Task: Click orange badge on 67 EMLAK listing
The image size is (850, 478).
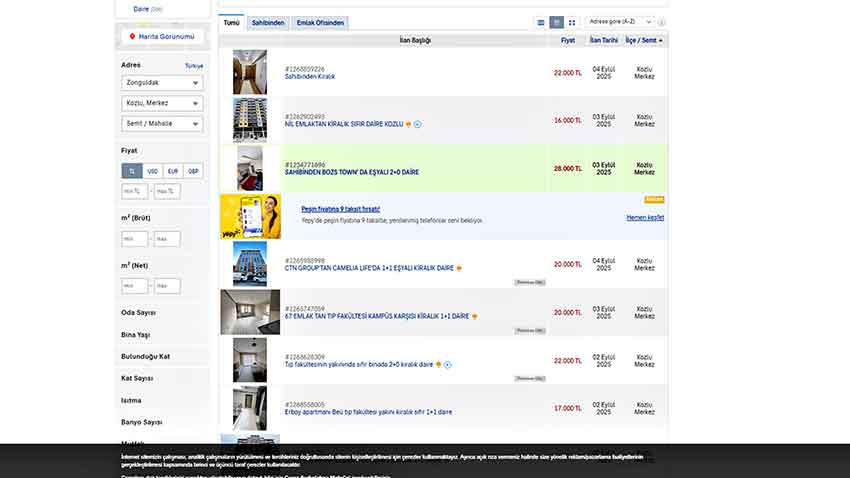Action: click(474, 316)
